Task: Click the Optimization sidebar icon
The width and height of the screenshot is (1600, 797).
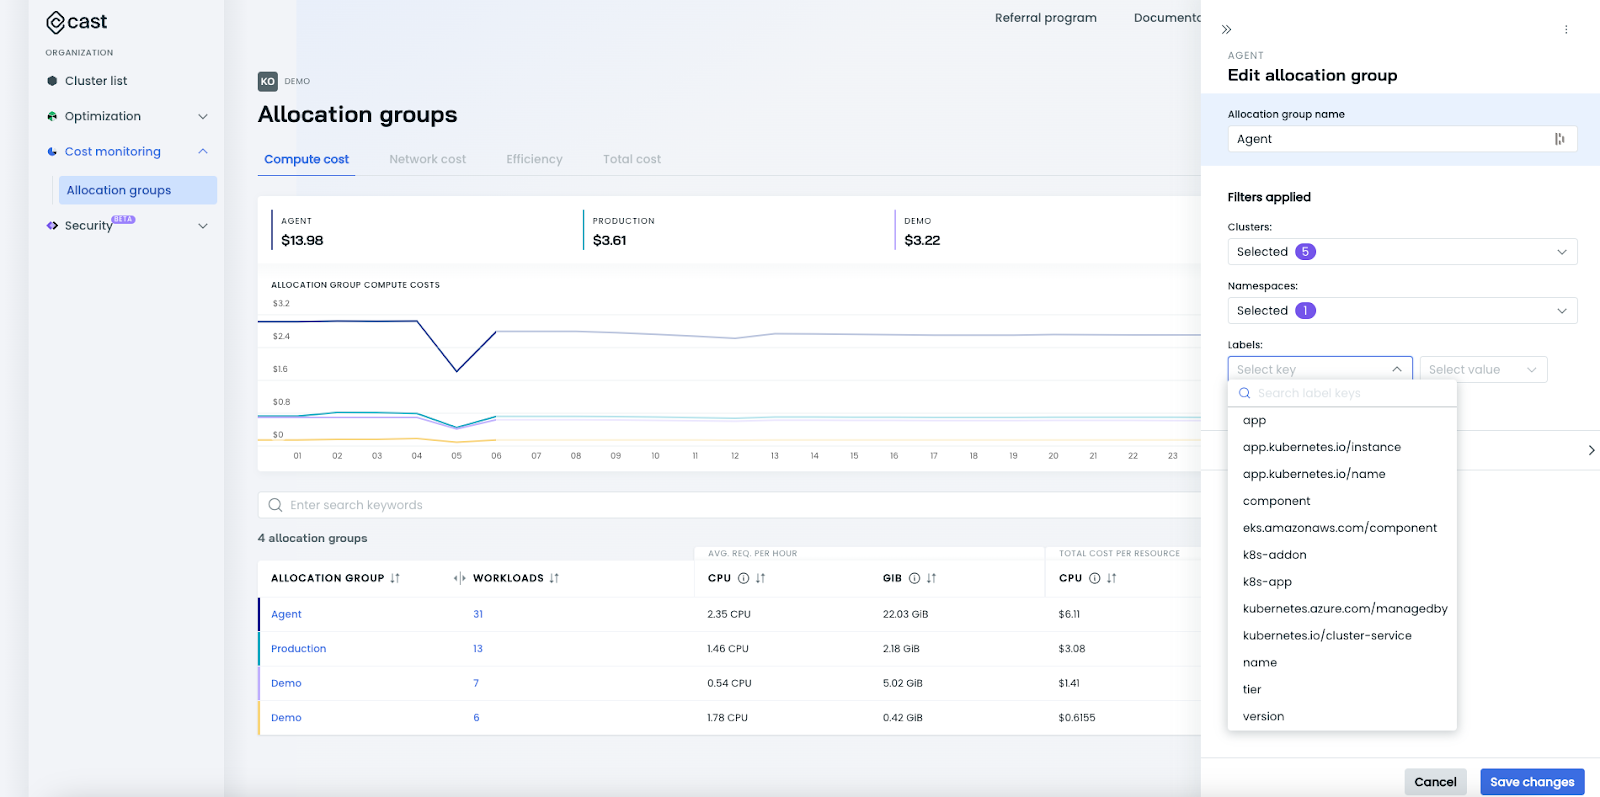Action: [x=52, y=116]
